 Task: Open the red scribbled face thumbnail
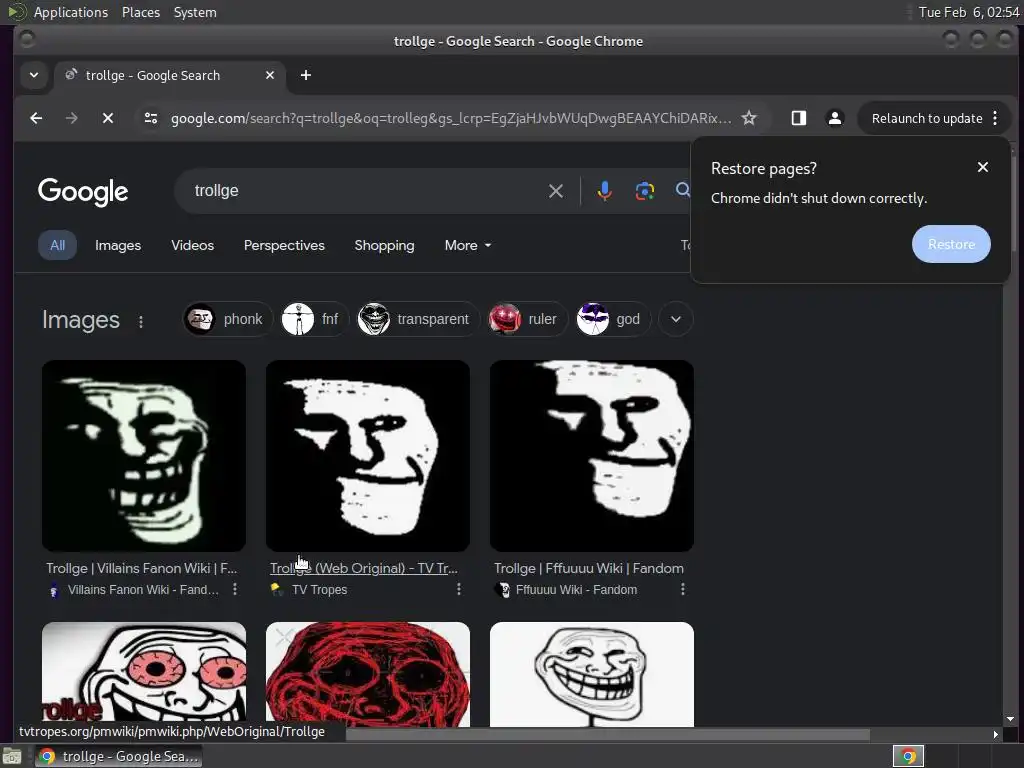[x=368, y=674]
